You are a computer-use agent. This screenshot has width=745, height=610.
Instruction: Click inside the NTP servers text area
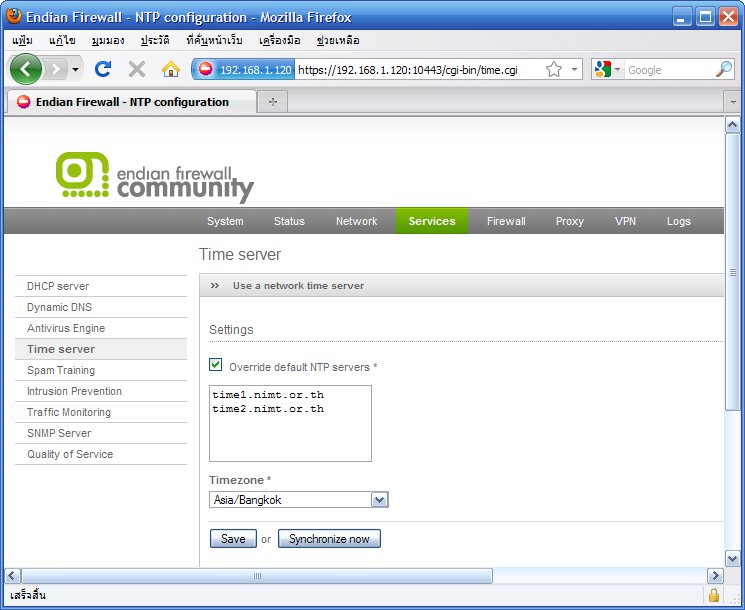(290, 423)
